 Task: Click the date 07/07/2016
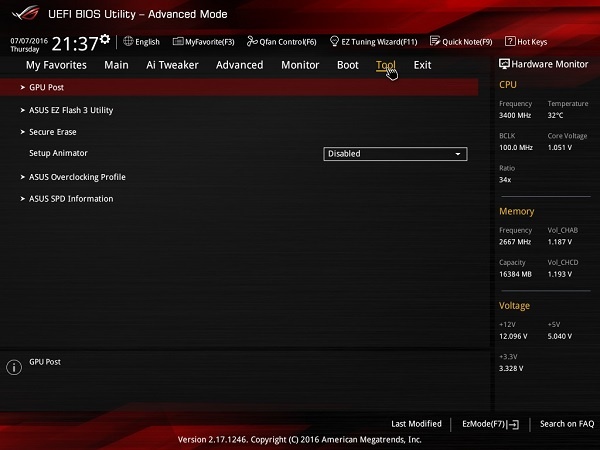click(29, 41)
